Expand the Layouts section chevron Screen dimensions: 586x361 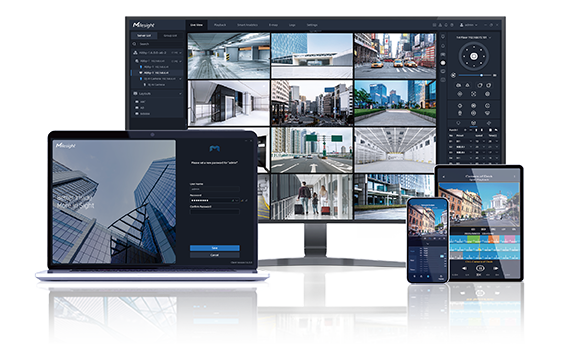(181, 93)
